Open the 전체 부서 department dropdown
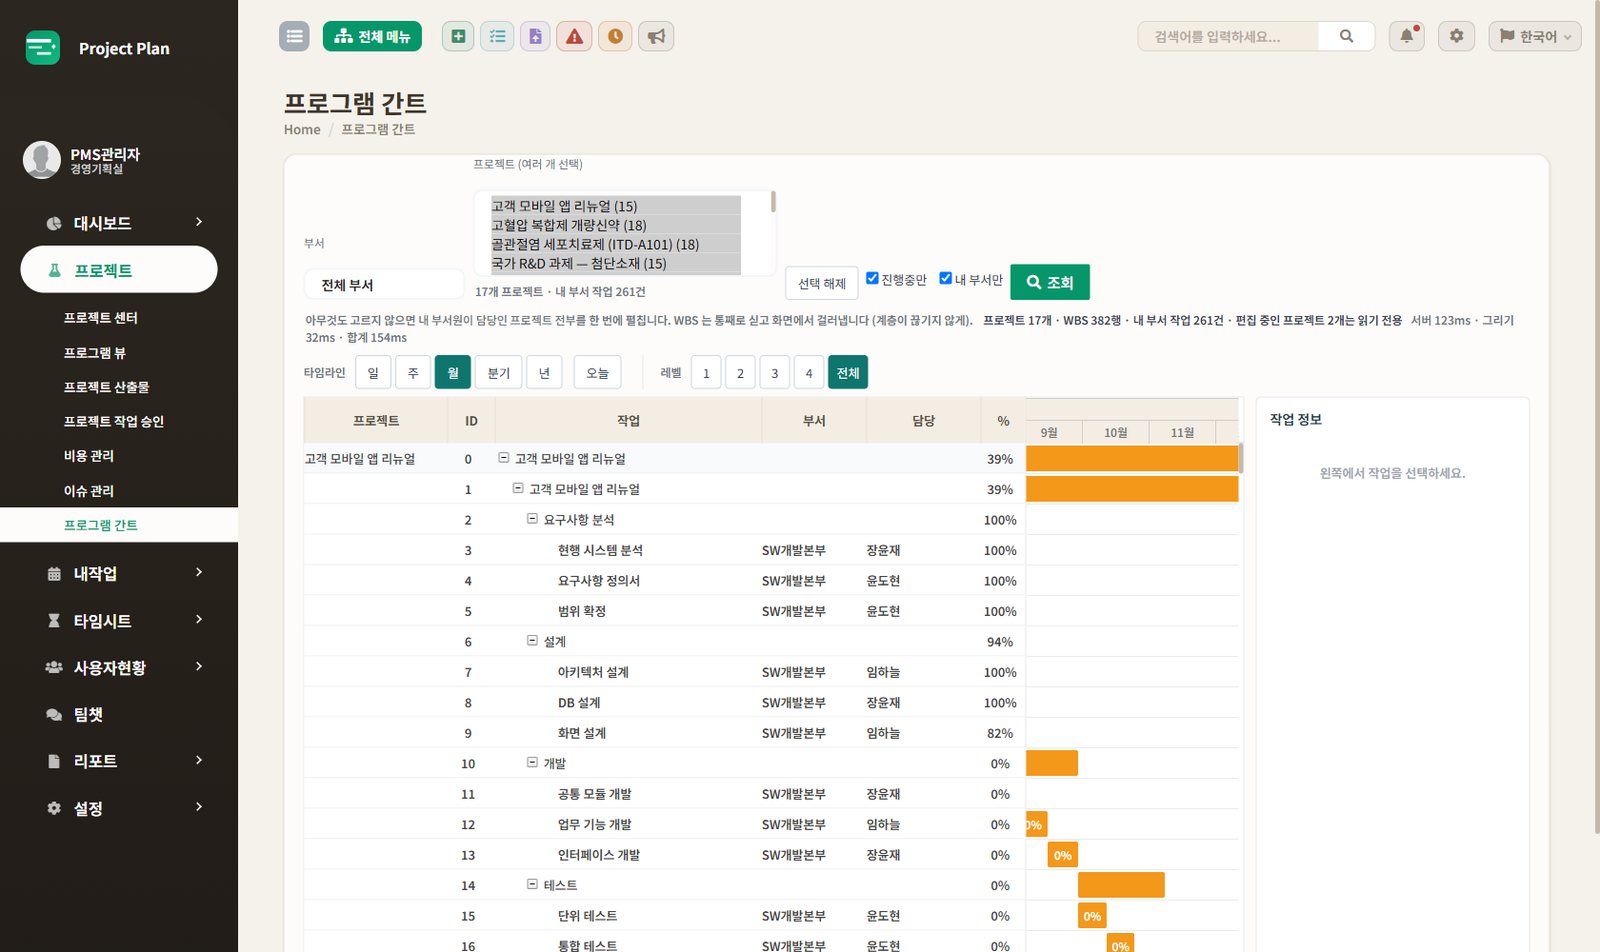Viewport: 1600px width, 952px height. pos(384,285)
